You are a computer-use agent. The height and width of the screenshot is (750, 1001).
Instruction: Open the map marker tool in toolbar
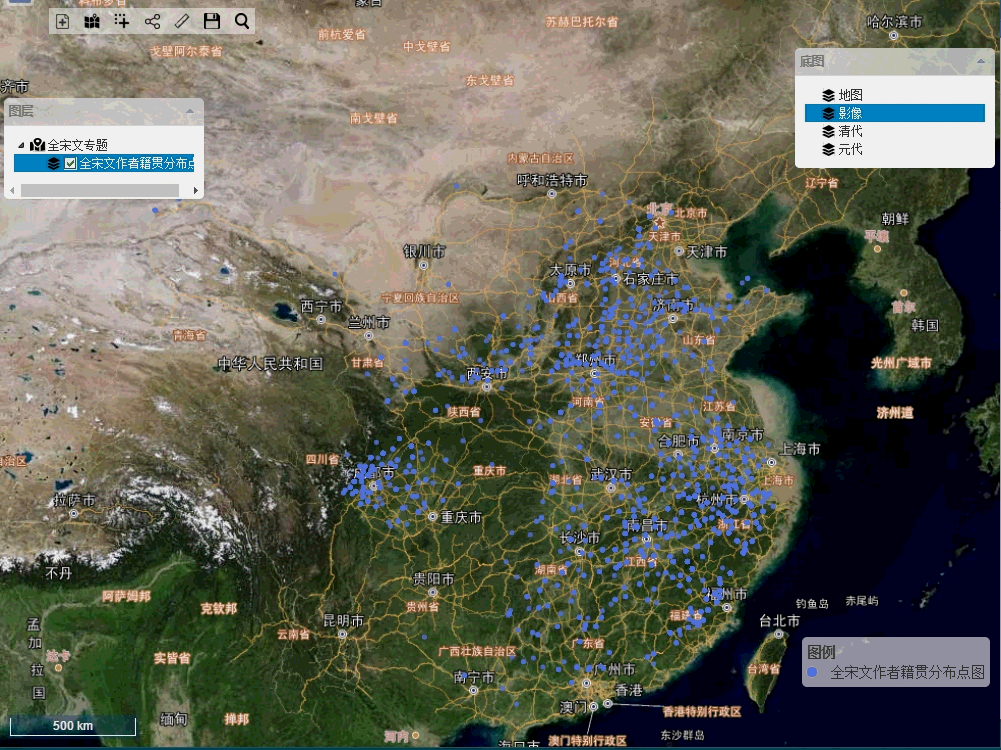point(92,21)
